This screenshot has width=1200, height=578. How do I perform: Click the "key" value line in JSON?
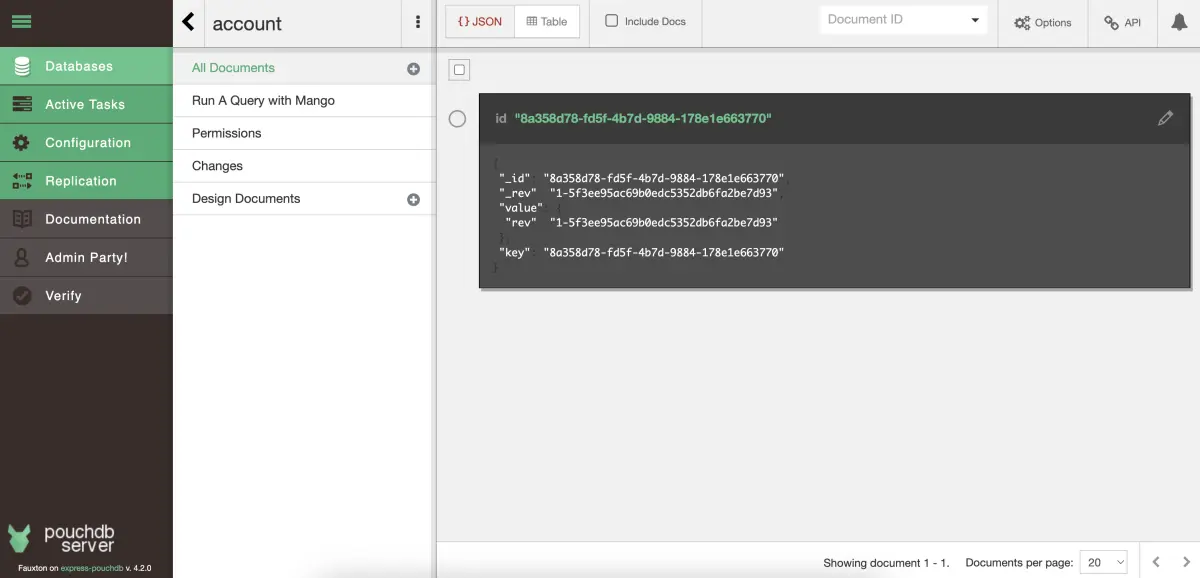(x=641, y=253)
